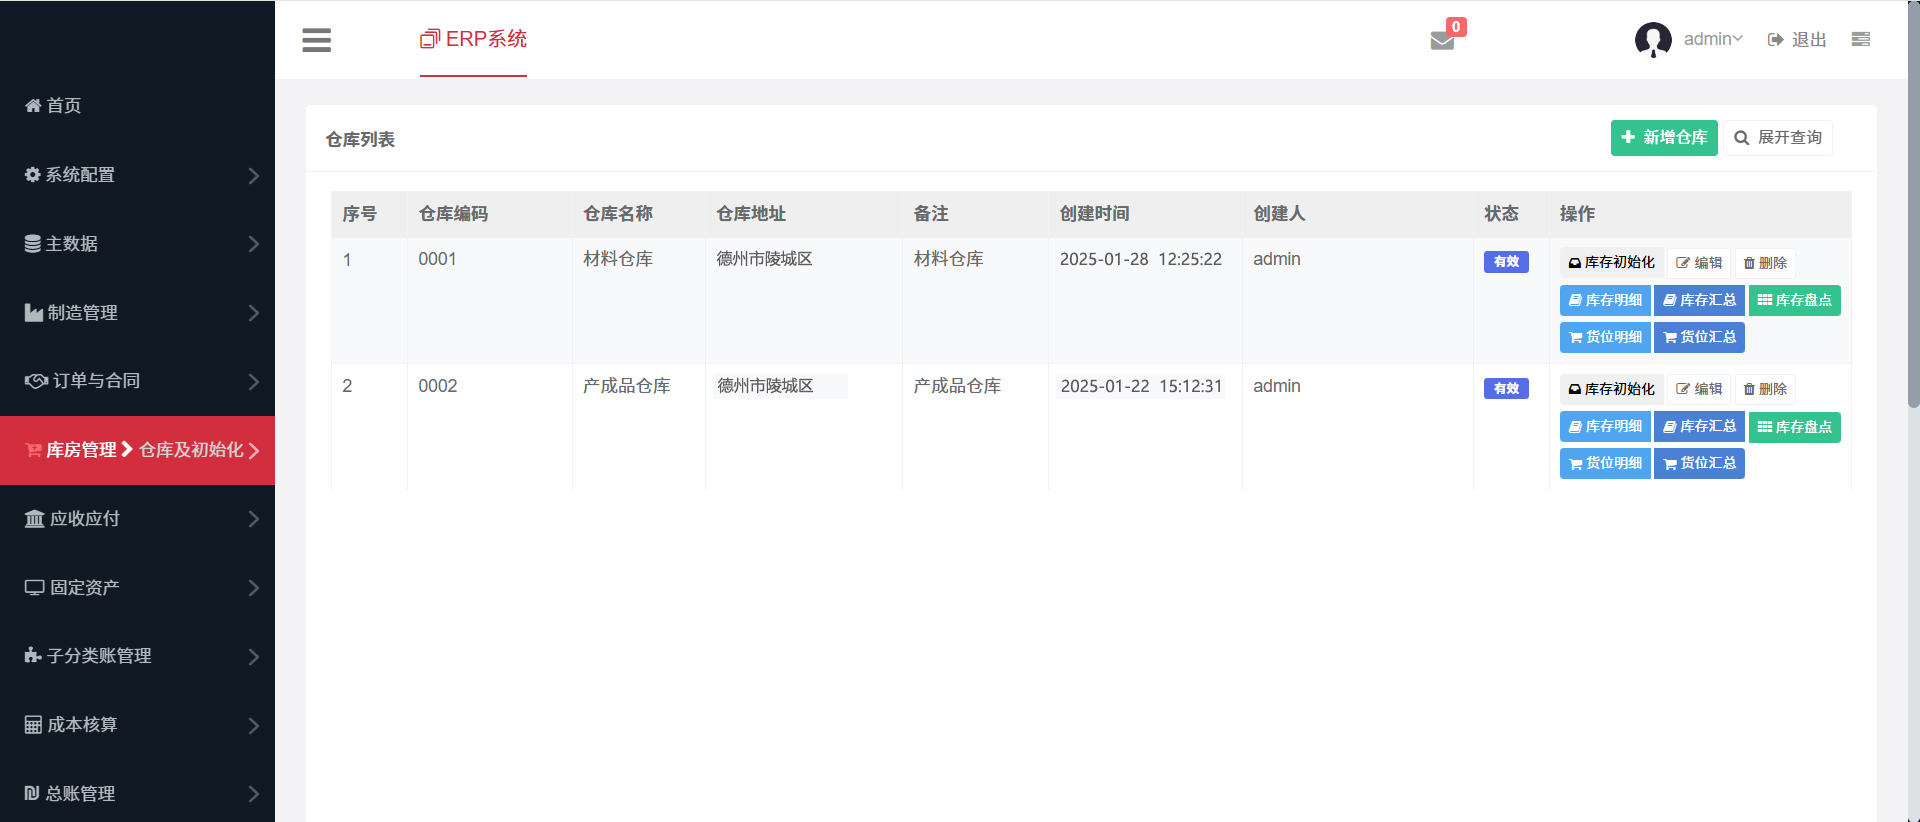Click the 新增仓库 button
Screen dimensions: 1920x822
point(1663,138)
